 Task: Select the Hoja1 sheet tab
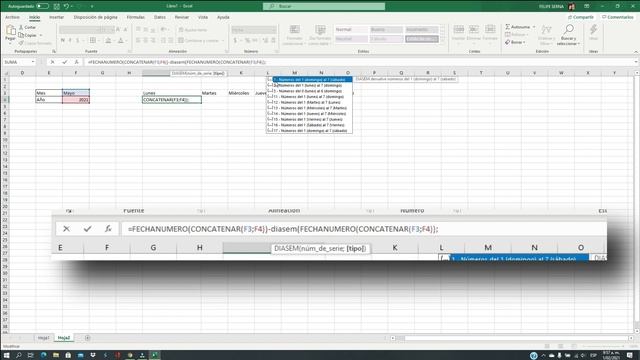point(43,338)
